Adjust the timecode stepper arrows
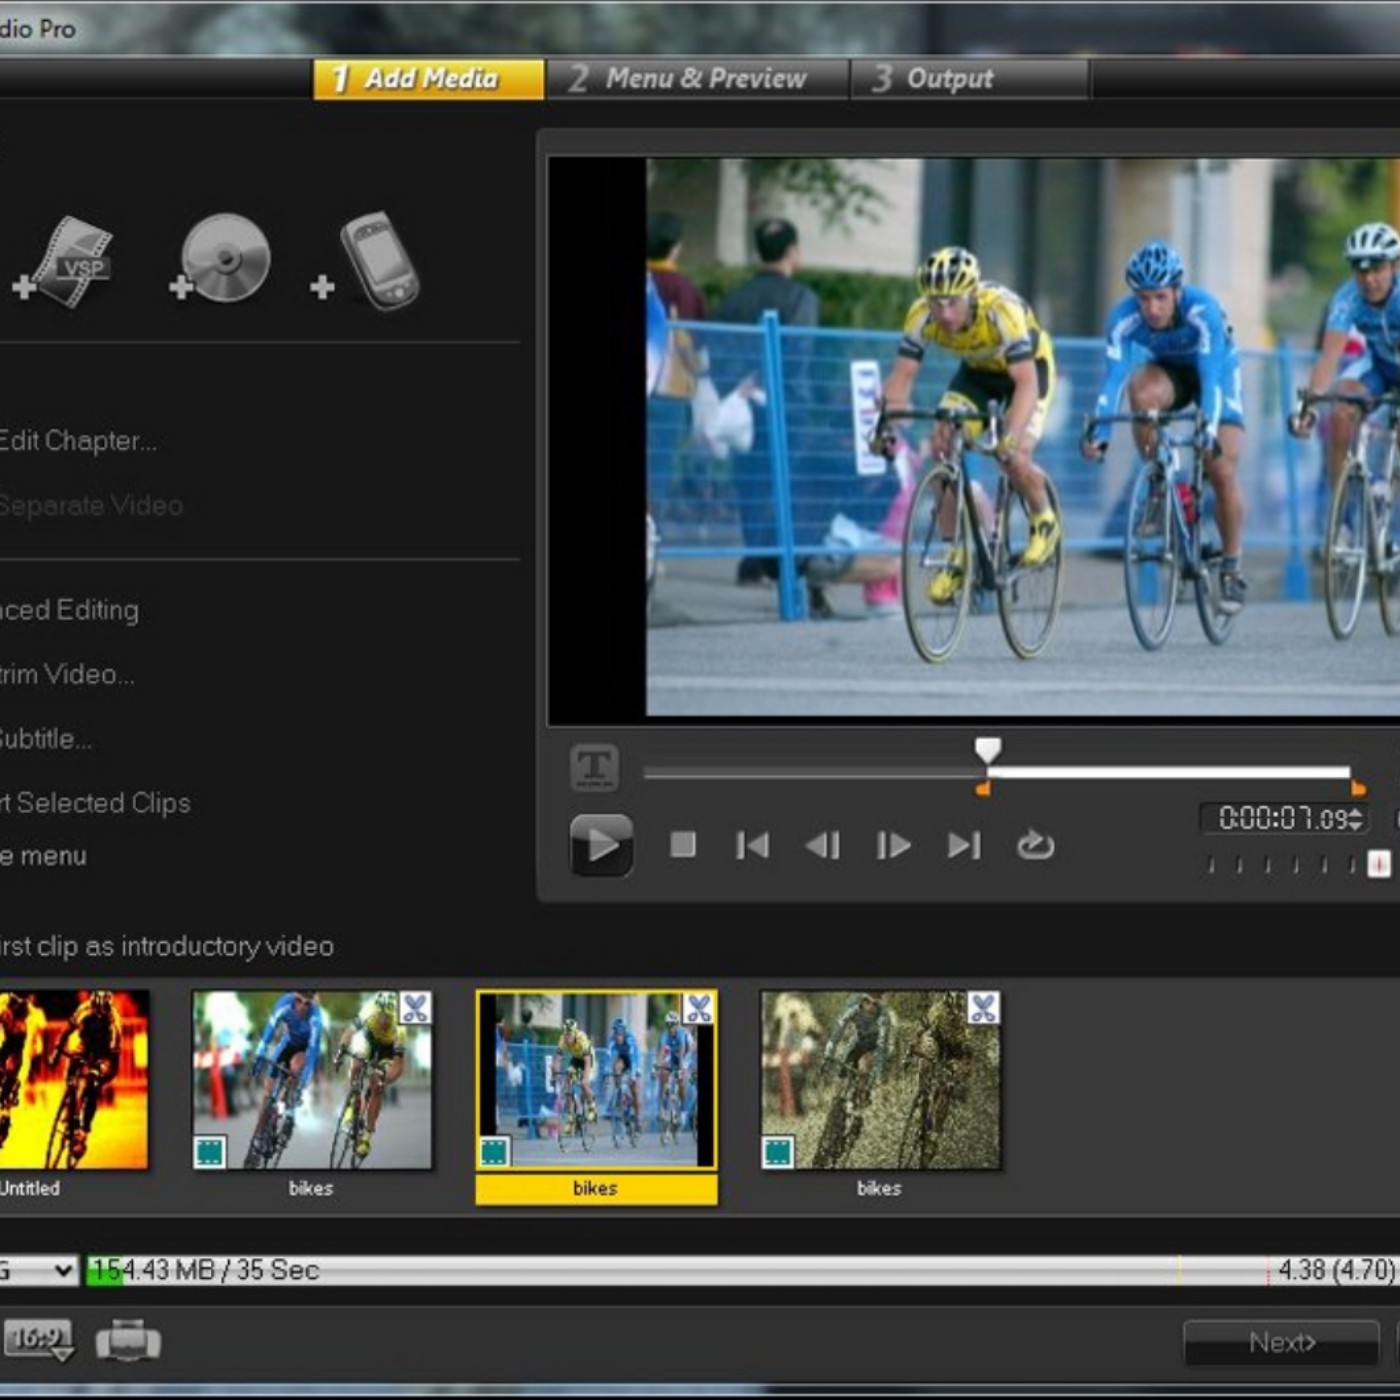The height and width of the screenshot is (1400, 1400). pyautogui.click(x=1356, y=819)
